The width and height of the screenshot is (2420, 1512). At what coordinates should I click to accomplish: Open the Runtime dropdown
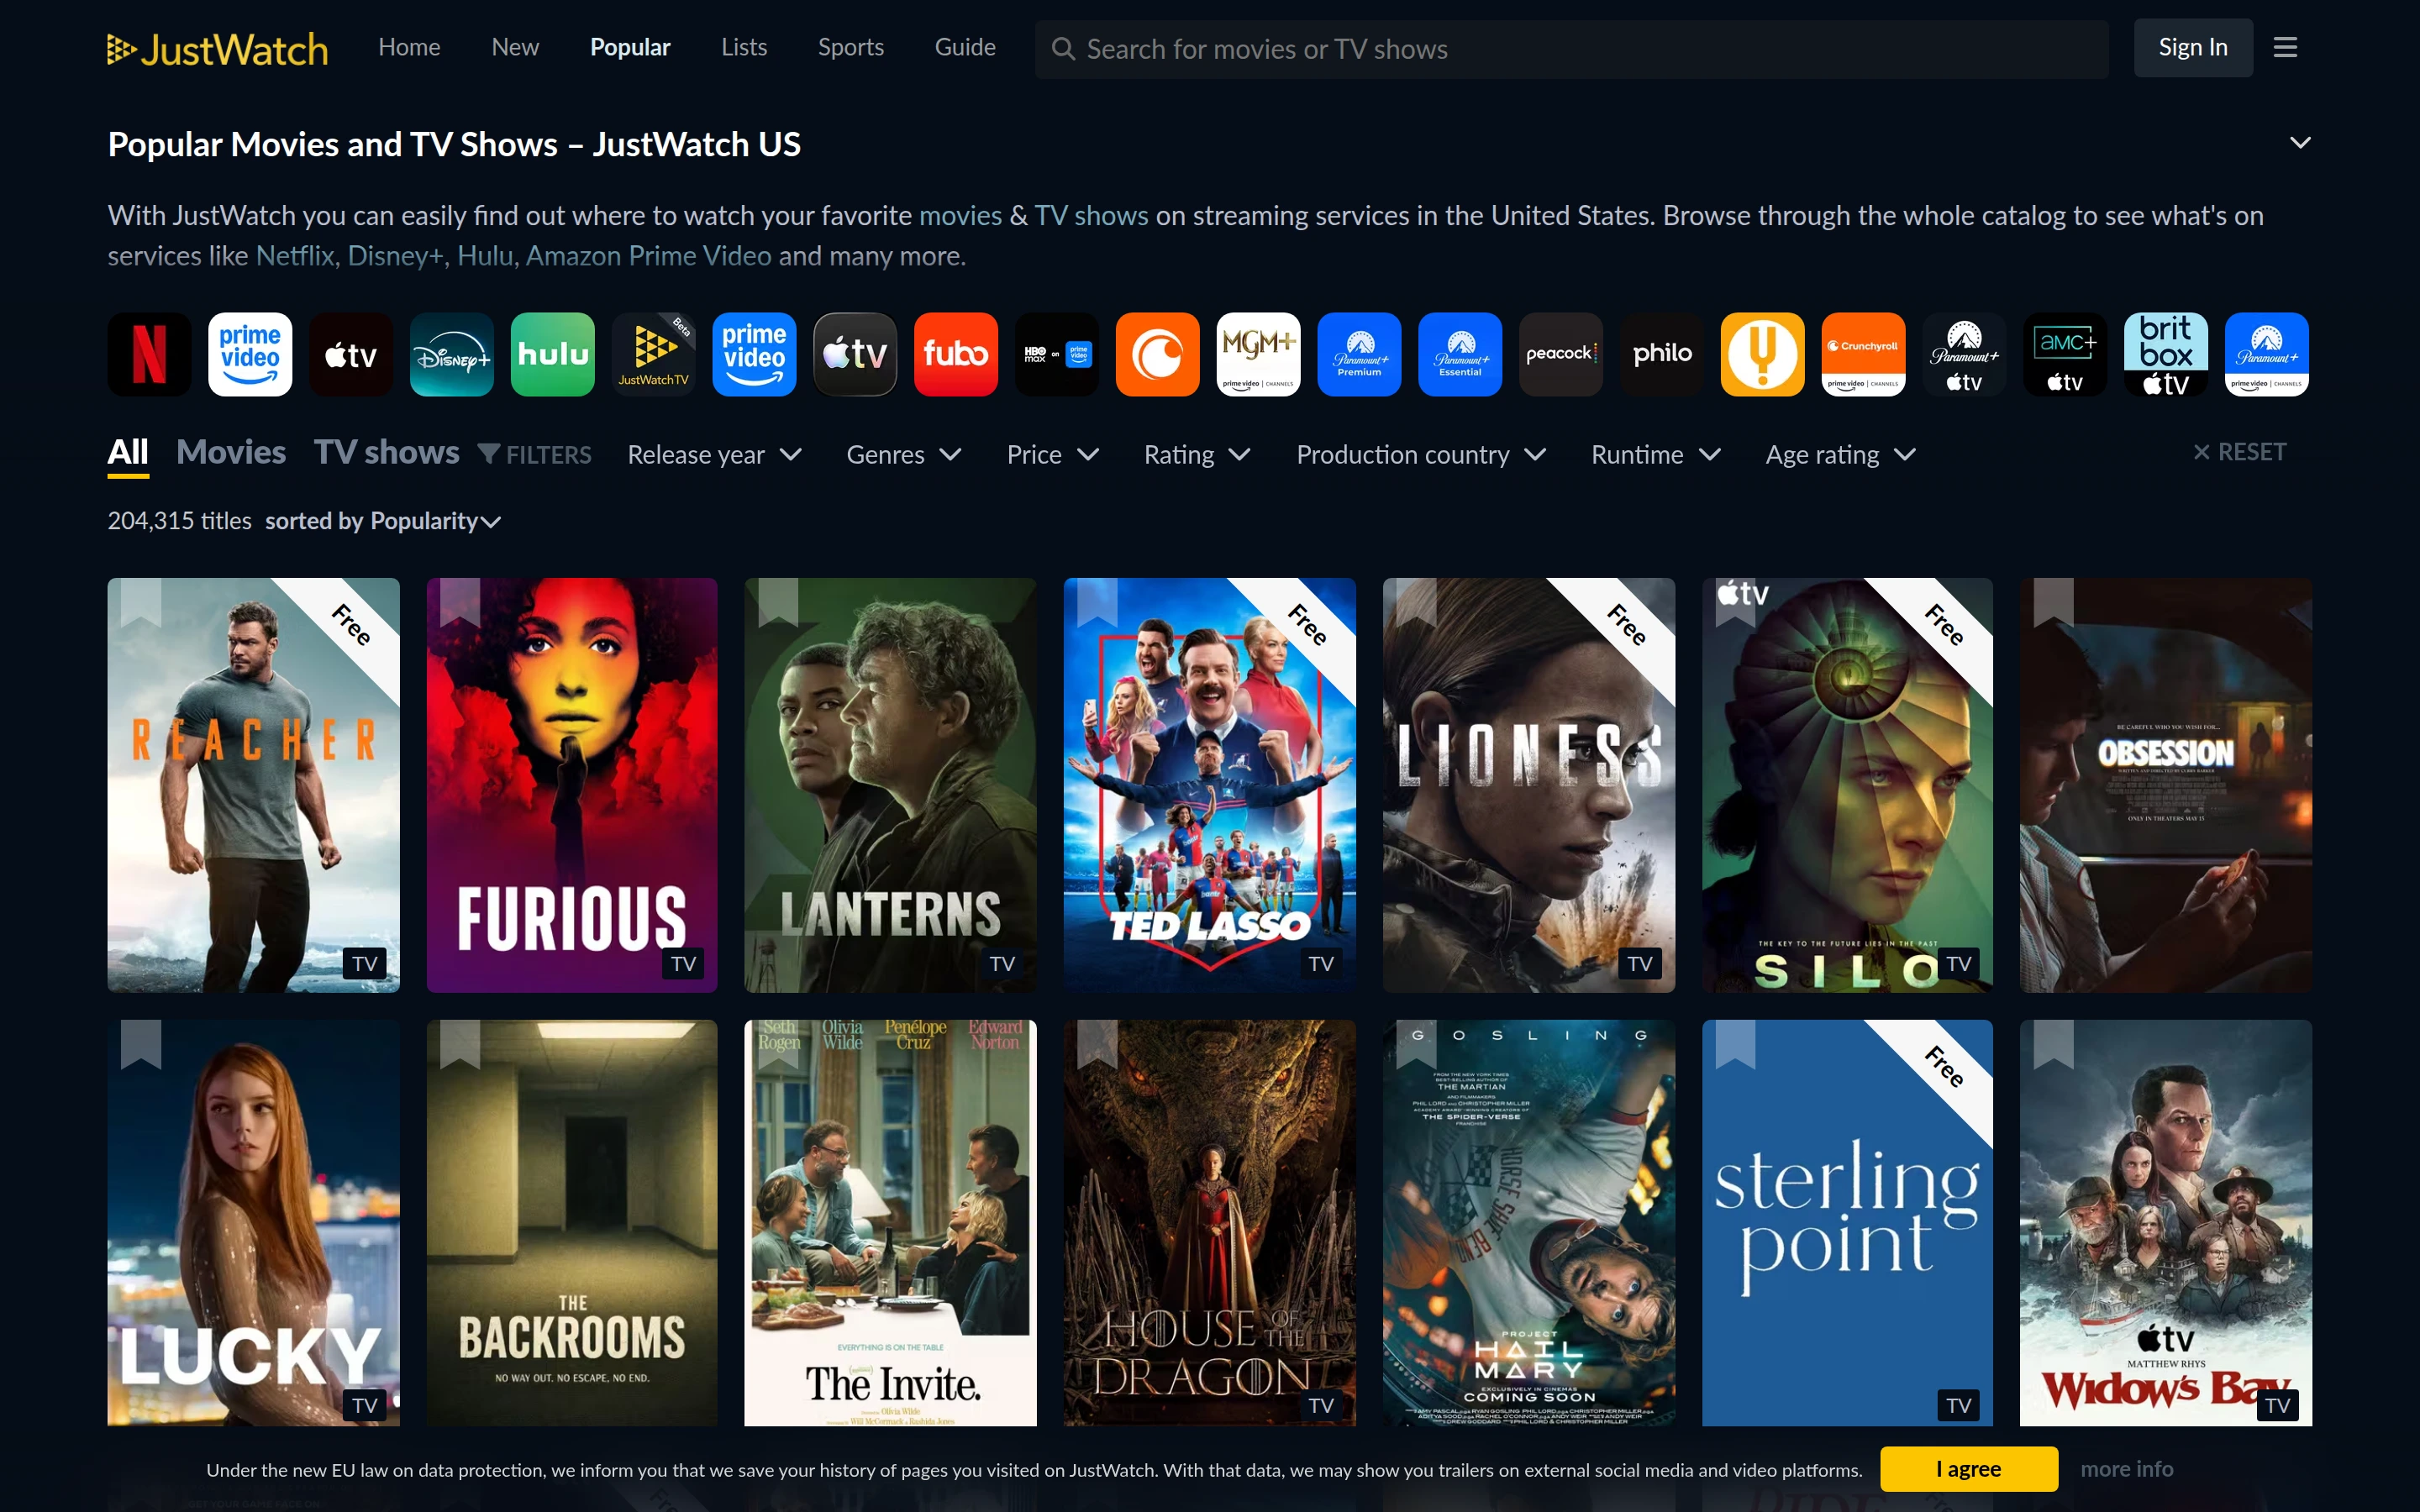coord(1656,454)
